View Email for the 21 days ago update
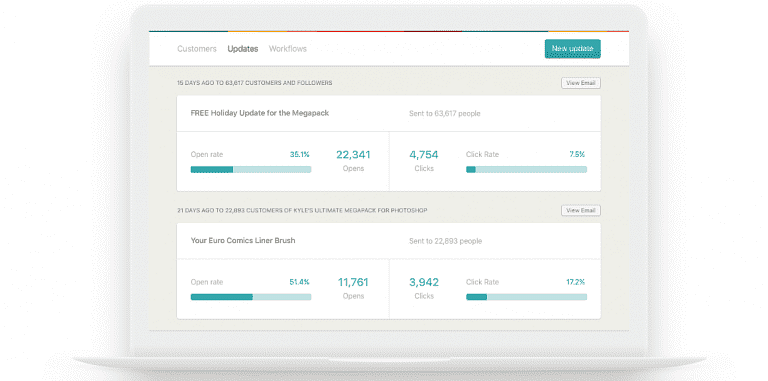Screen dimensions: 768x381 pos(580,211)
